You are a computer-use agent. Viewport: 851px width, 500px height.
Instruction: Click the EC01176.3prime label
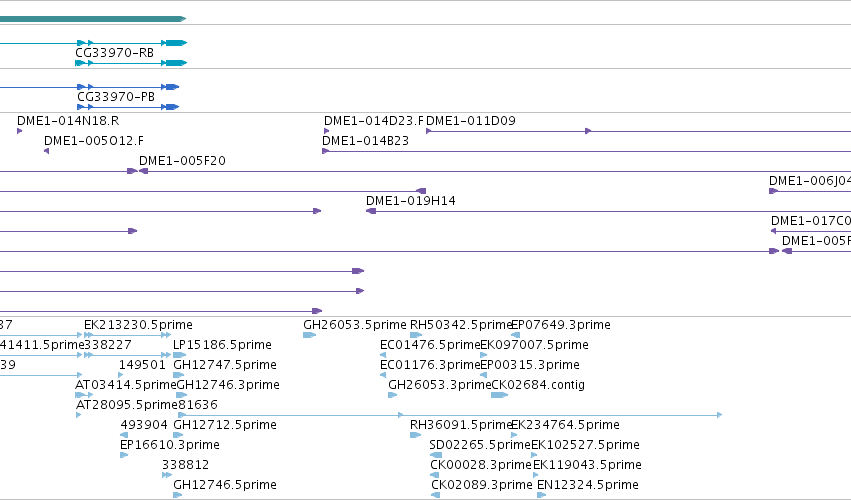click(430, 365)
